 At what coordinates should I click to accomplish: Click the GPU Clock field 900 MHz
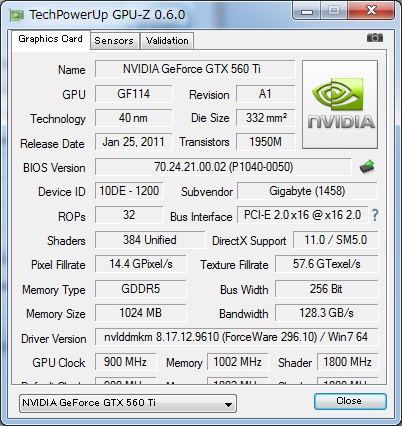(x=126, y=362)
